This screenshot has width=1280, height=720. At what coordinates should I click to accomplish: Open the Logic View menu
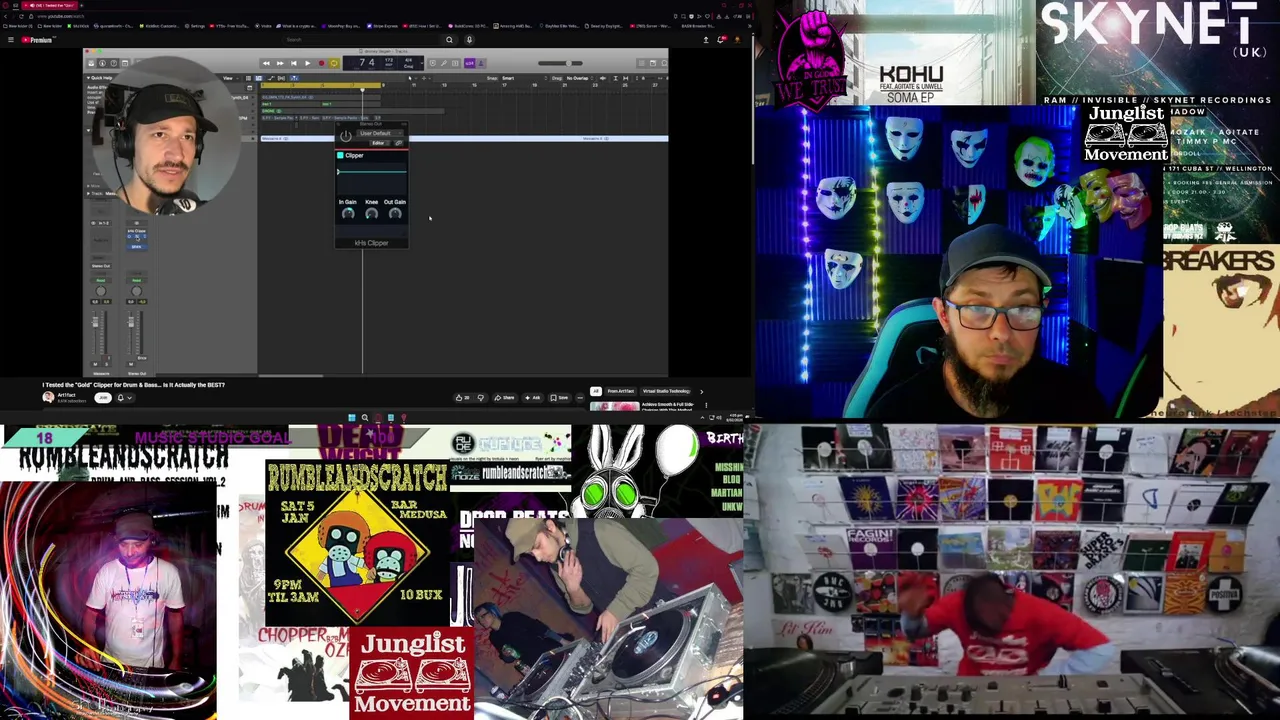(x=230, y=78)
